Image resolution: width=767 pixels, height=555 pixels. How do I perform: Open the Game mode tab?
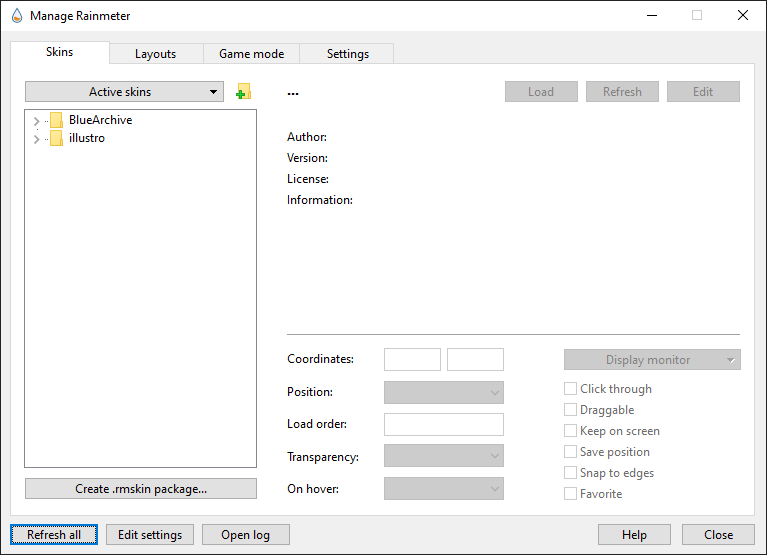click(x=251, y=54)
